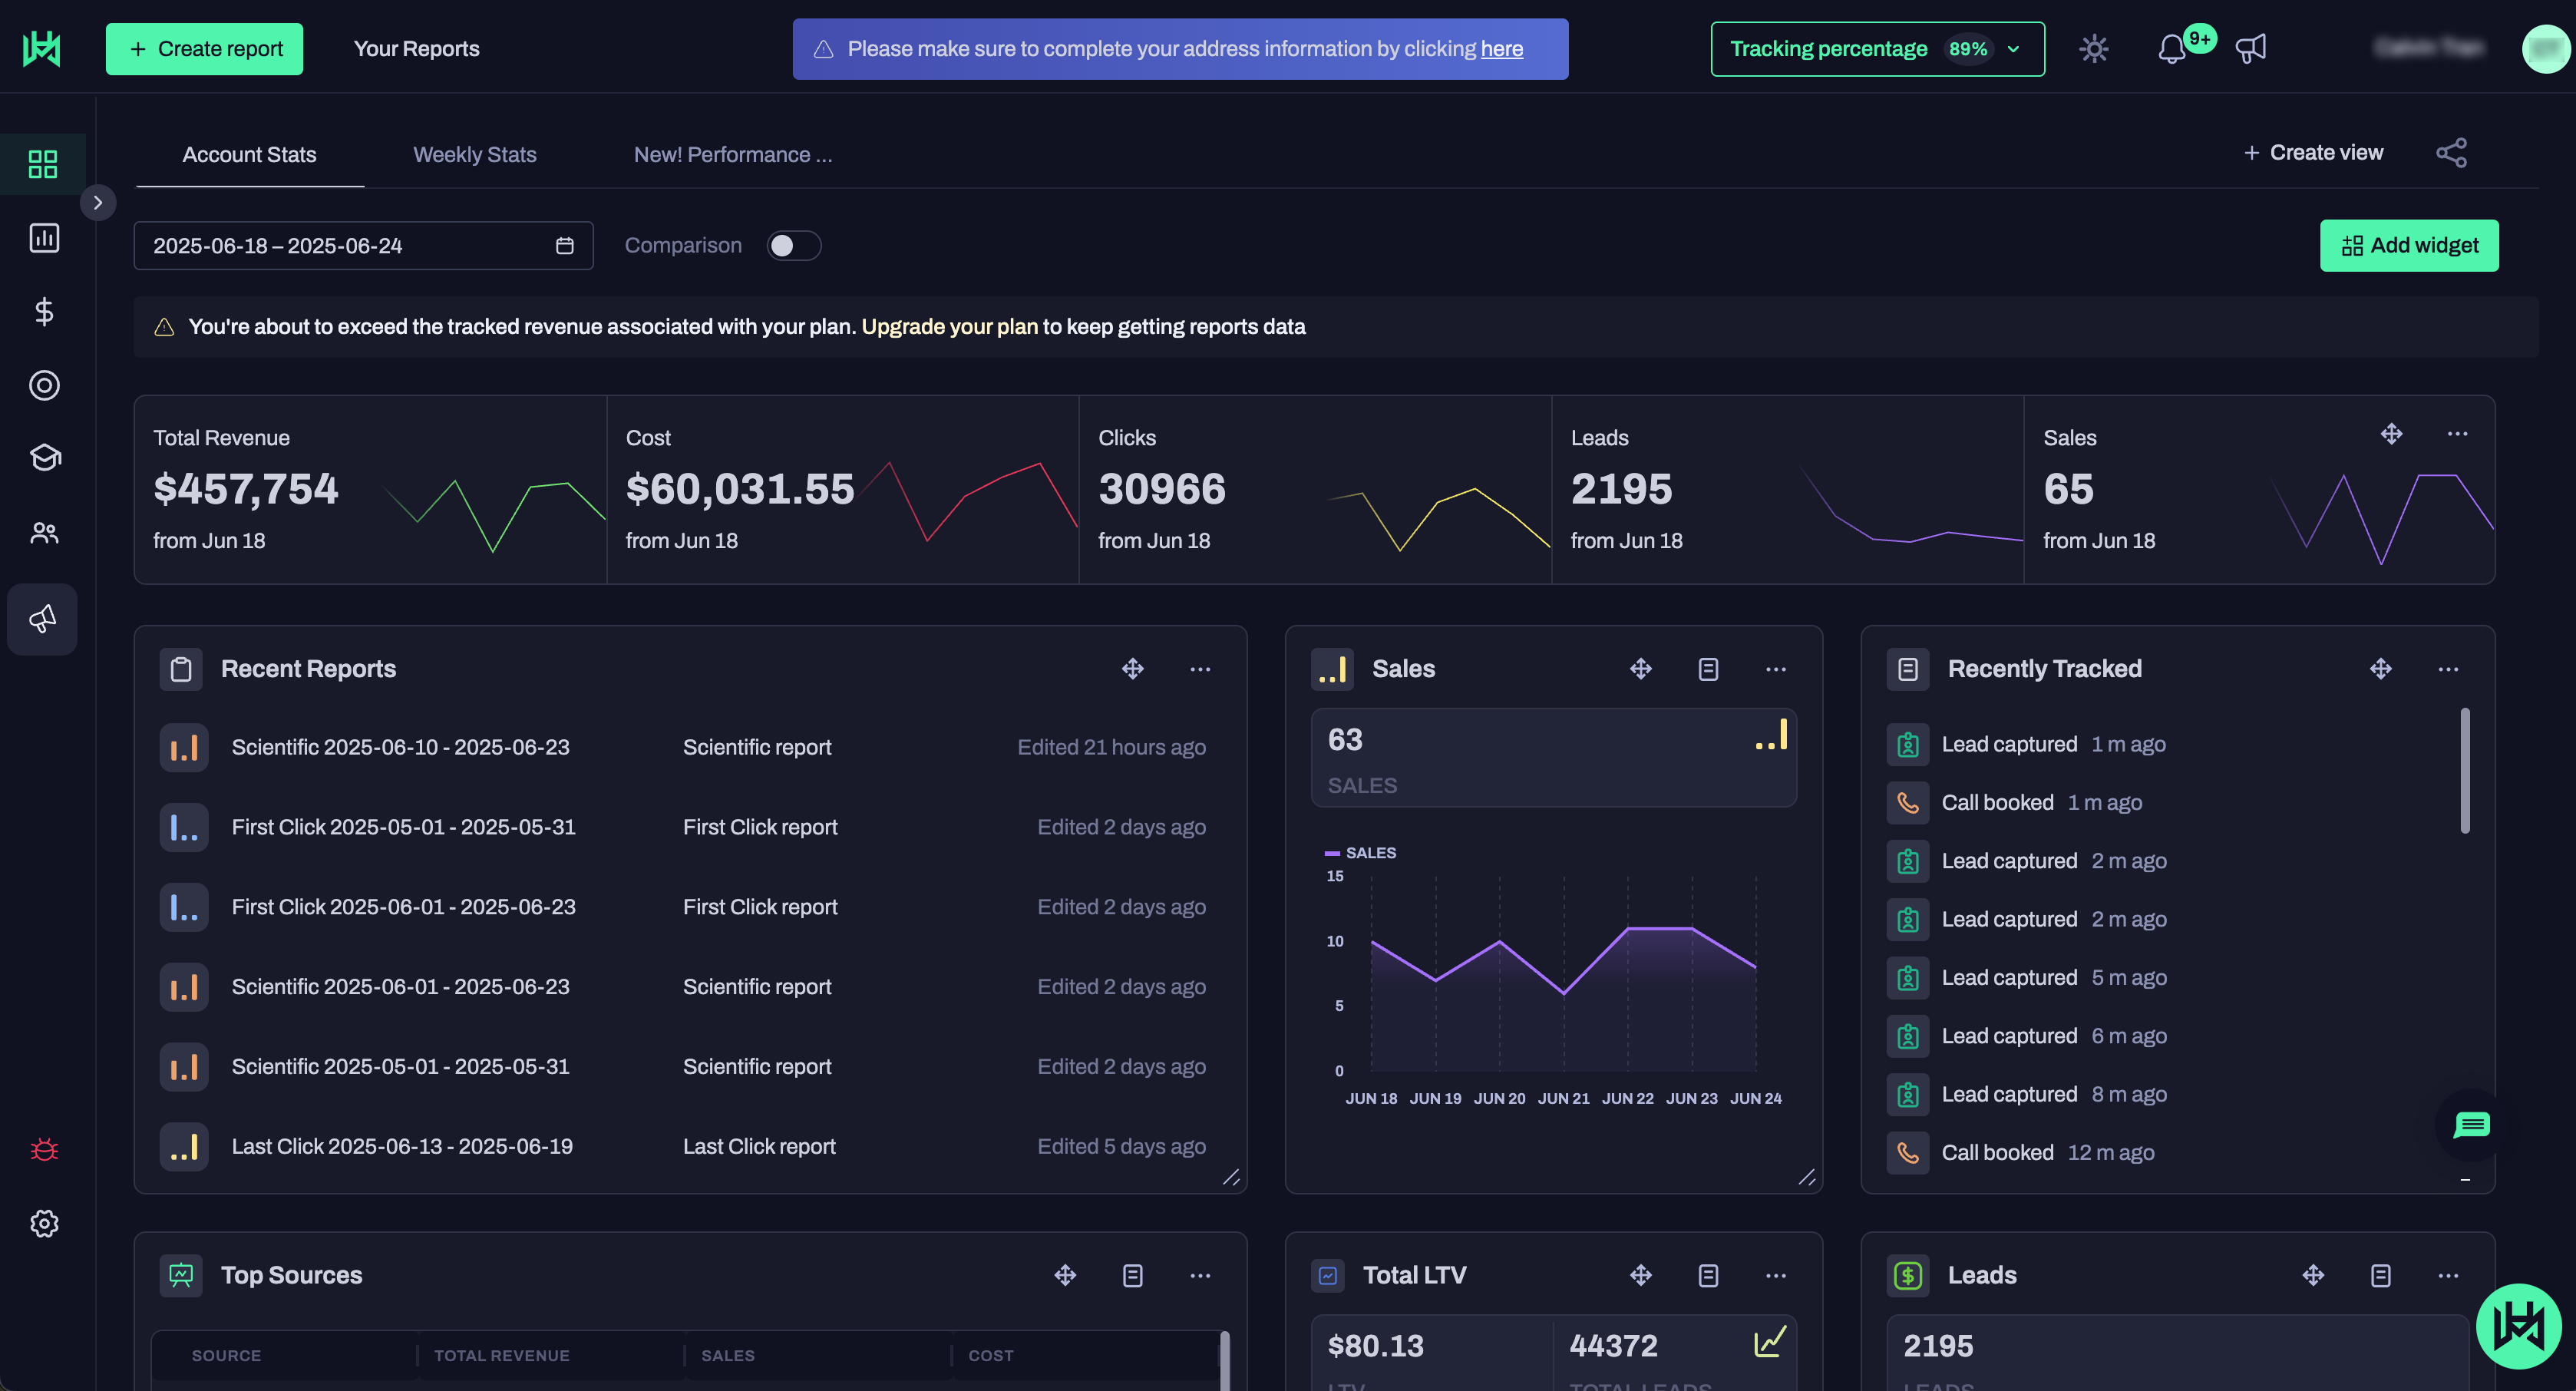
Task: Open the date range picker field
Action: point(363,246)
